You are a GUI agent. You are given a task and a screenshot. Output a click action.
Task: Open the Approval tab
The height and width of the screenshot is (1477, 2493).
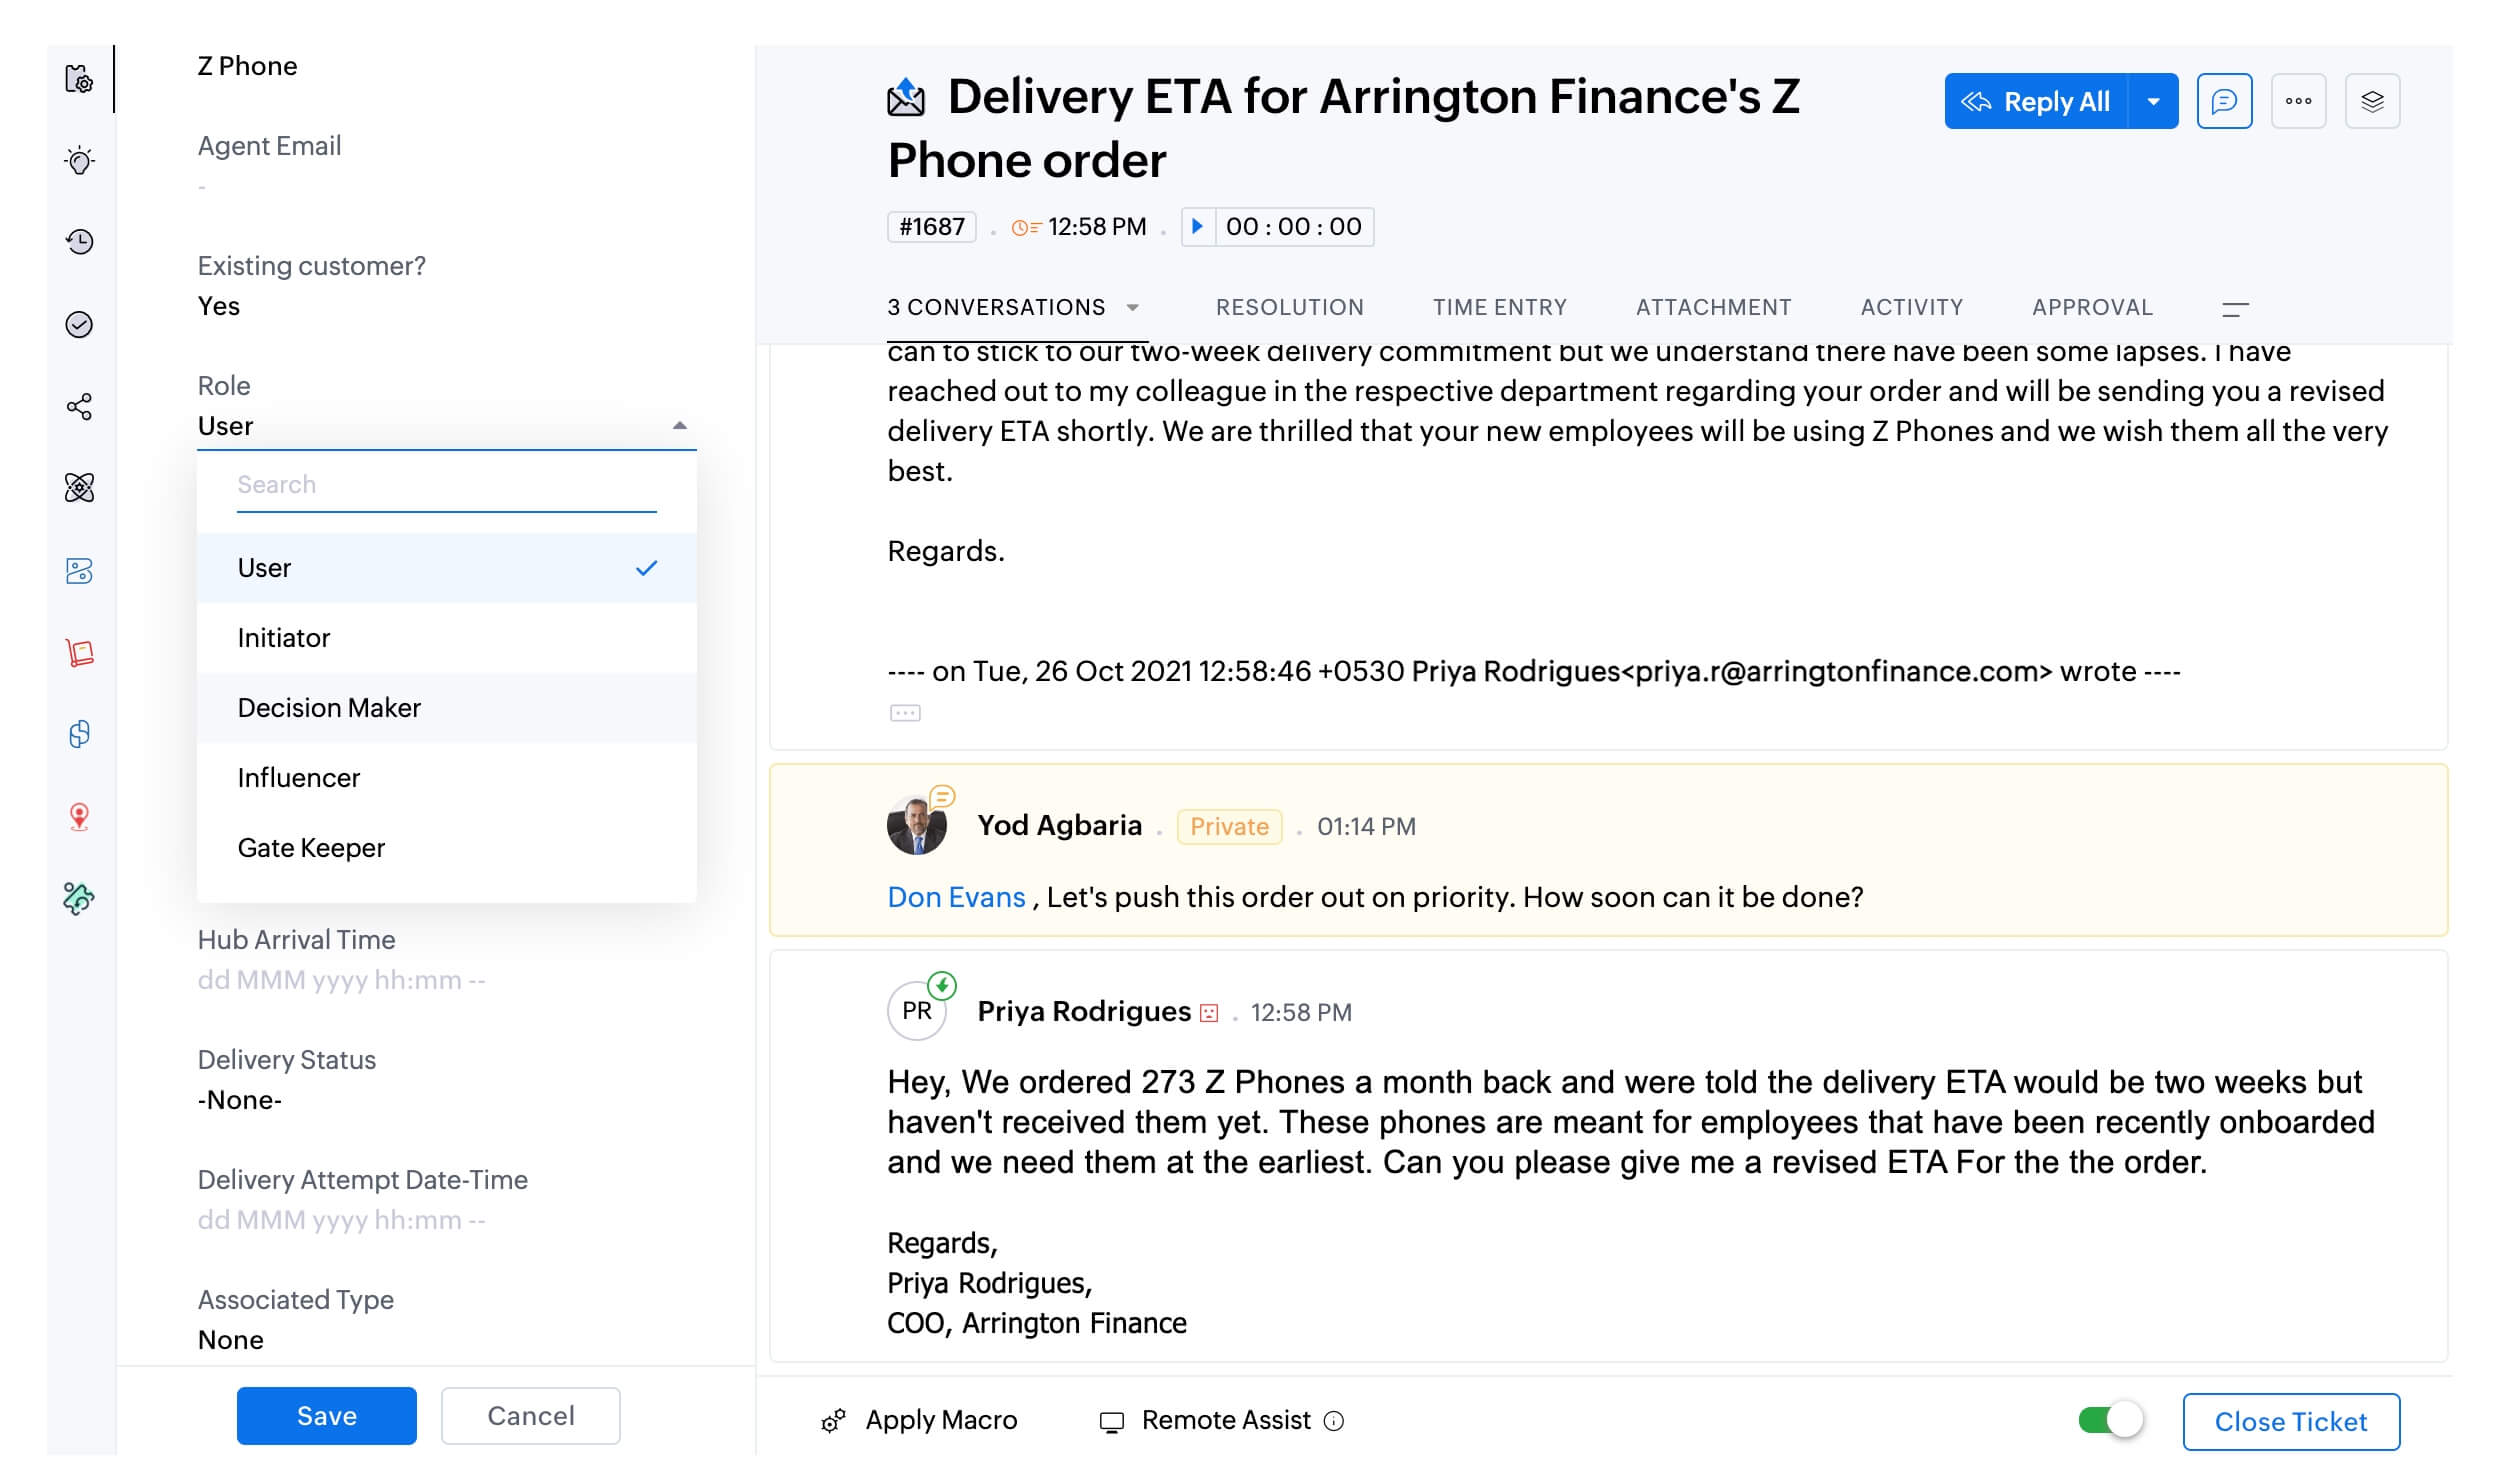click(x=2092, y=308)
